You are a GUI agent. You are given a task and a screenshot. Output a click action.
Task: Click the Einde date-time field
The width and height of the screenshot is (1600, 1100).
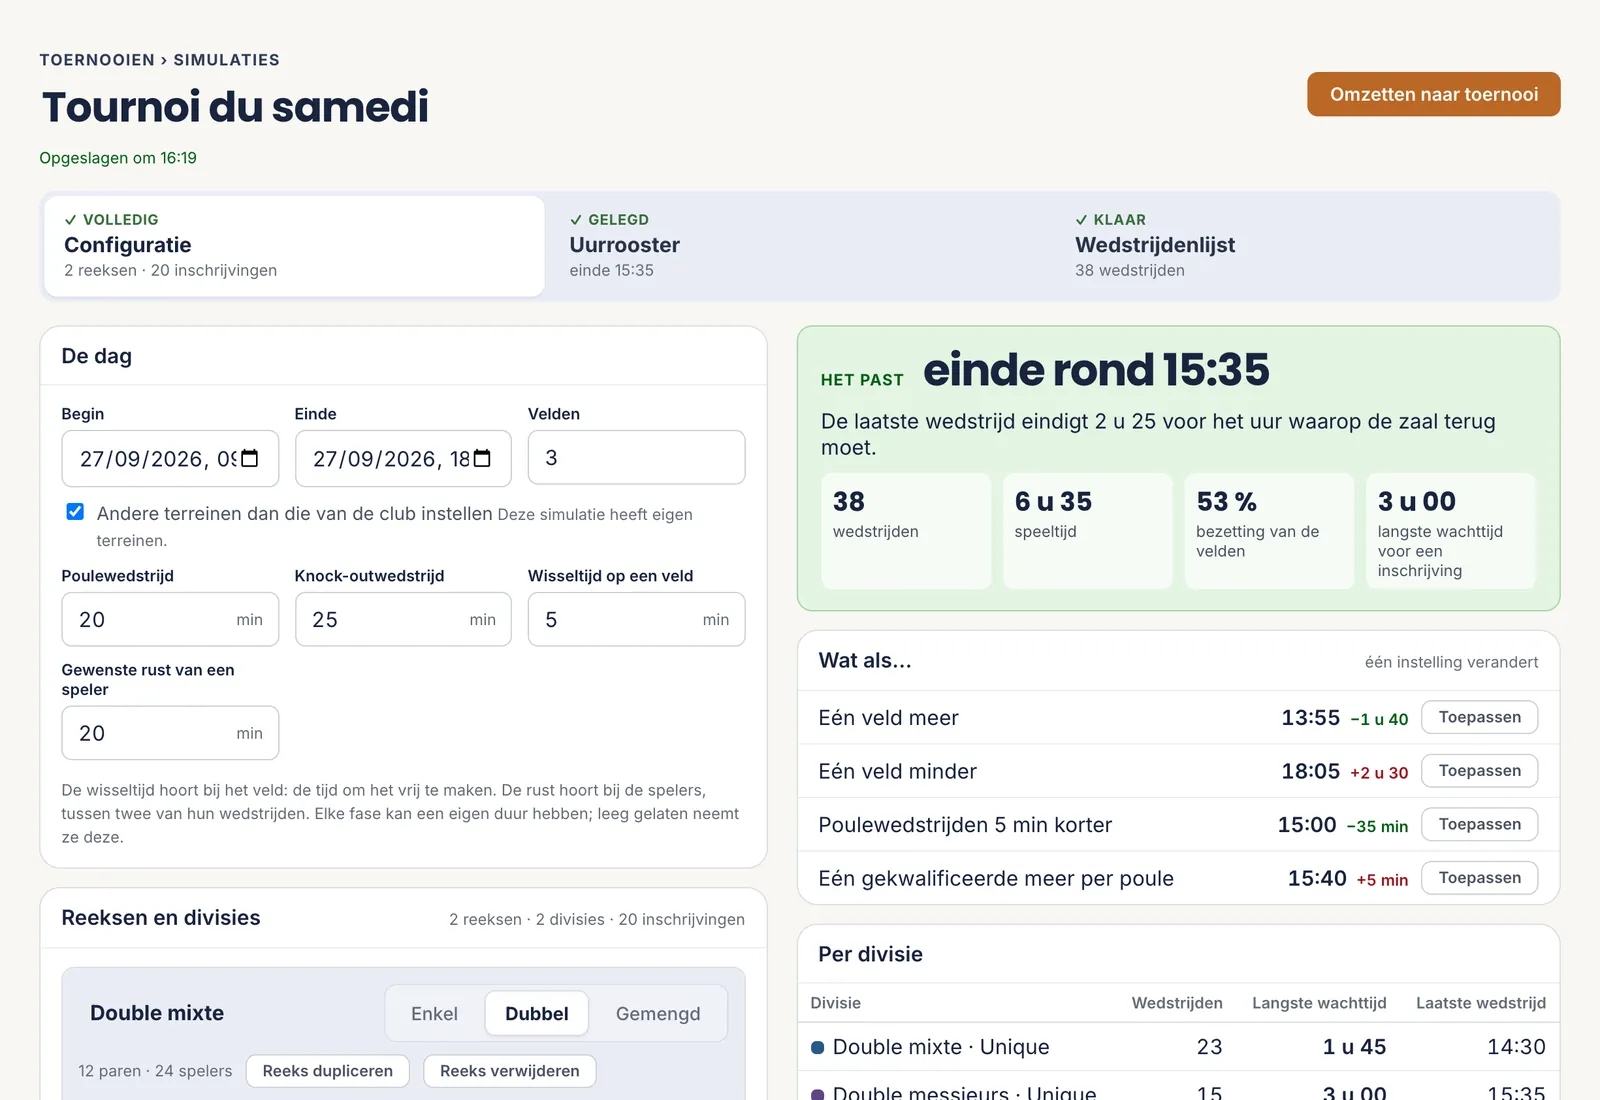pyautogui.click(x=403, y=458)
